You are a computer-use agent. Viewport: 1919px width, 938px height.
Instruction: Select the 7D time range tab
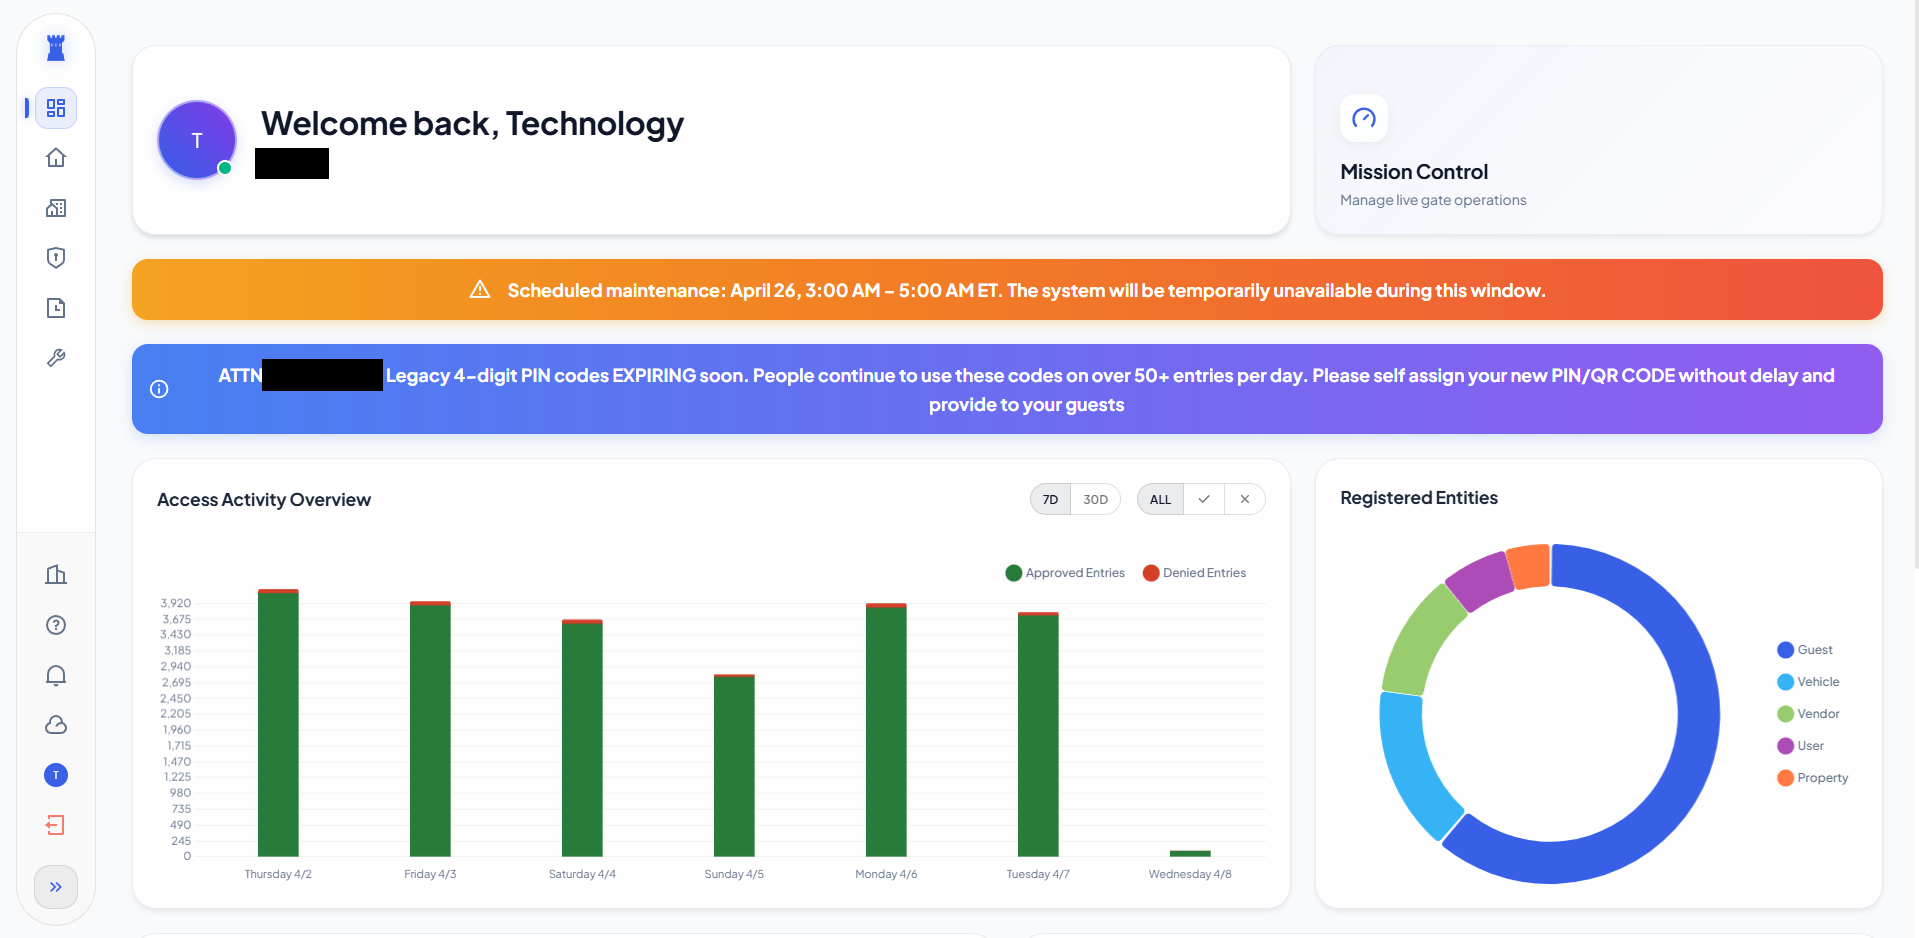1050,499
